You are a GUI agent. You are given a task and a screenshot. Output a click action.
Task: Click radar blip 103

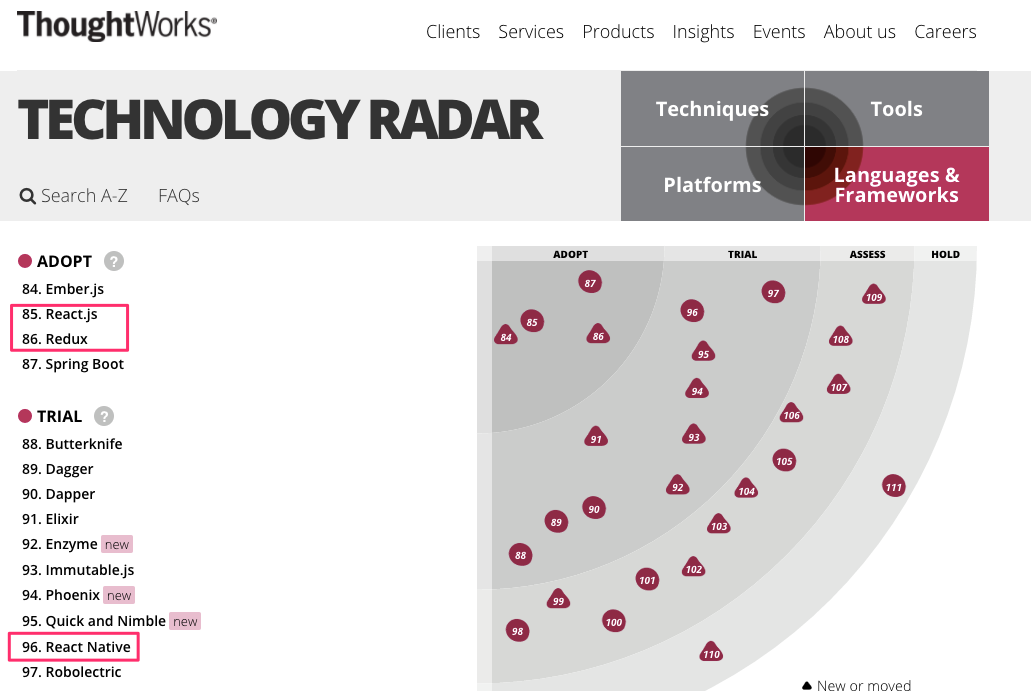[719, 525]
